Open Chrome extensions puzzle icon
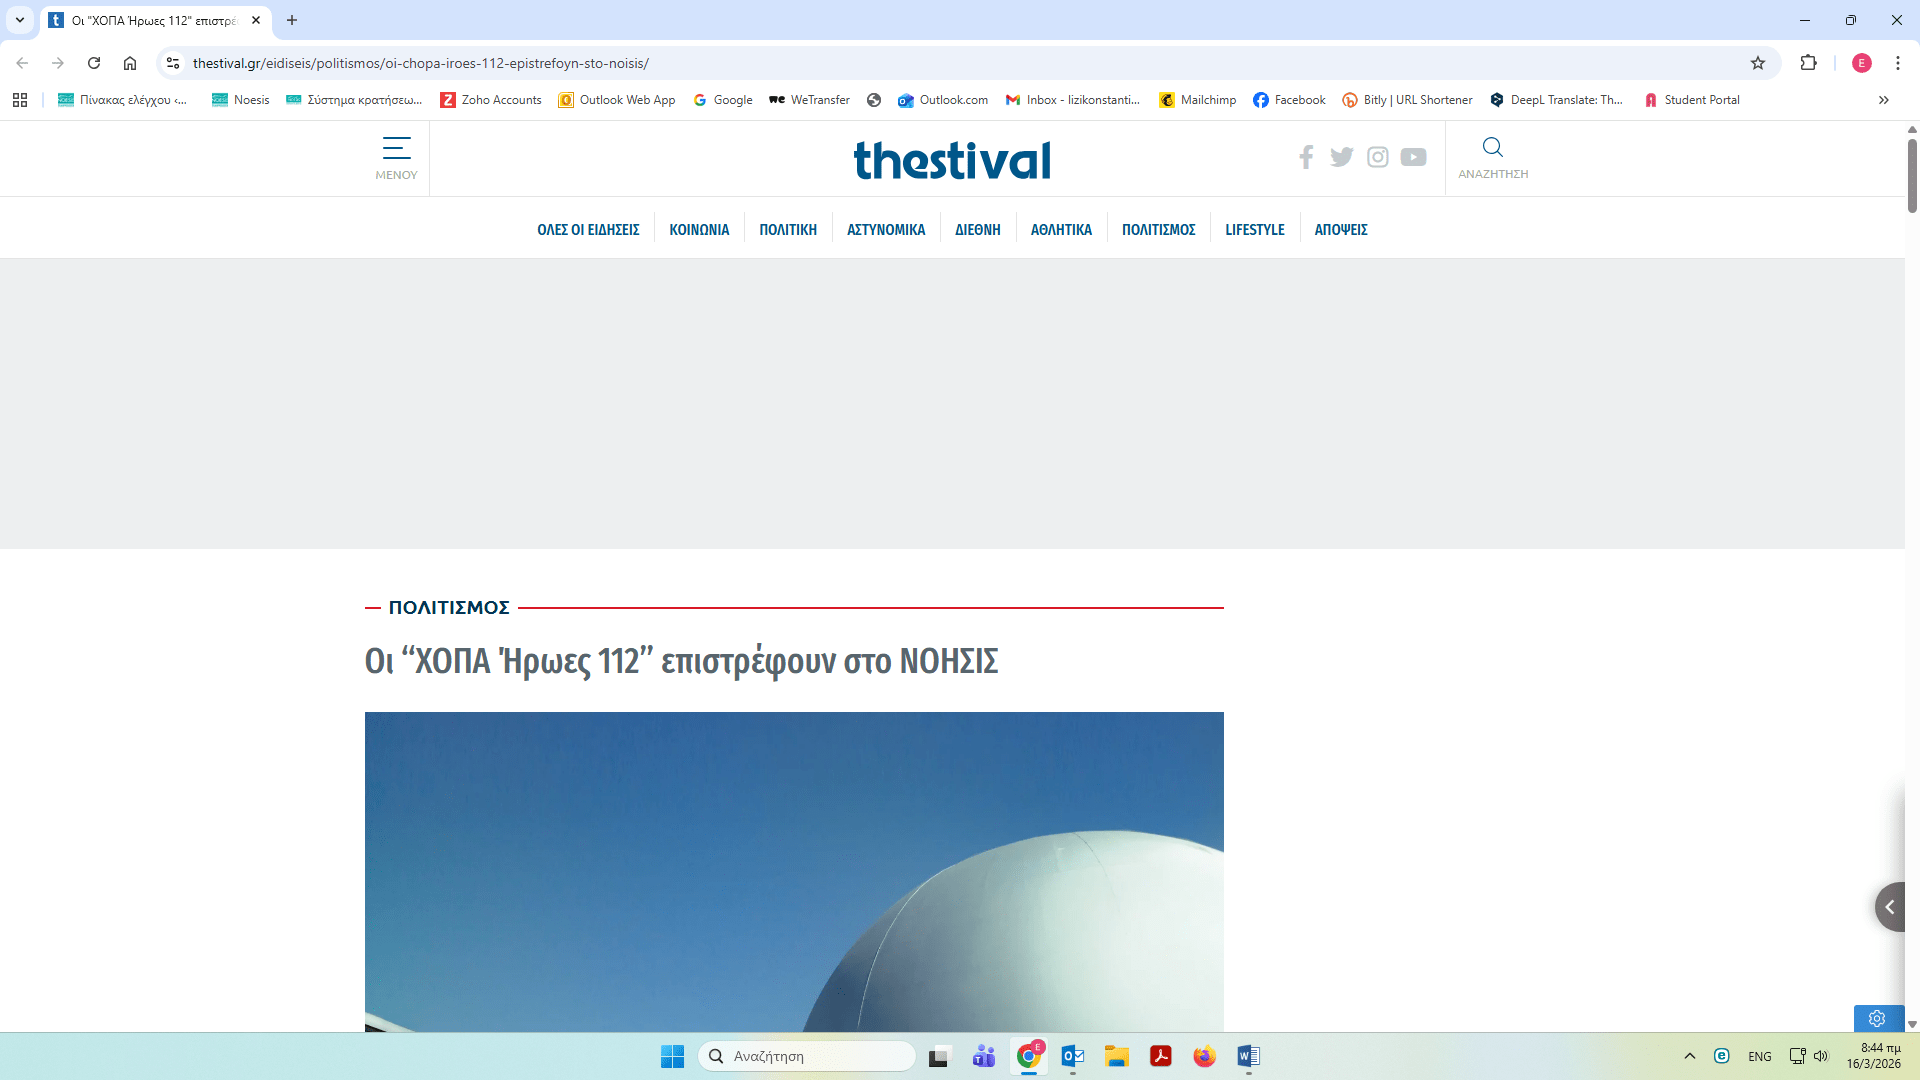 (x=1808, y=63)
